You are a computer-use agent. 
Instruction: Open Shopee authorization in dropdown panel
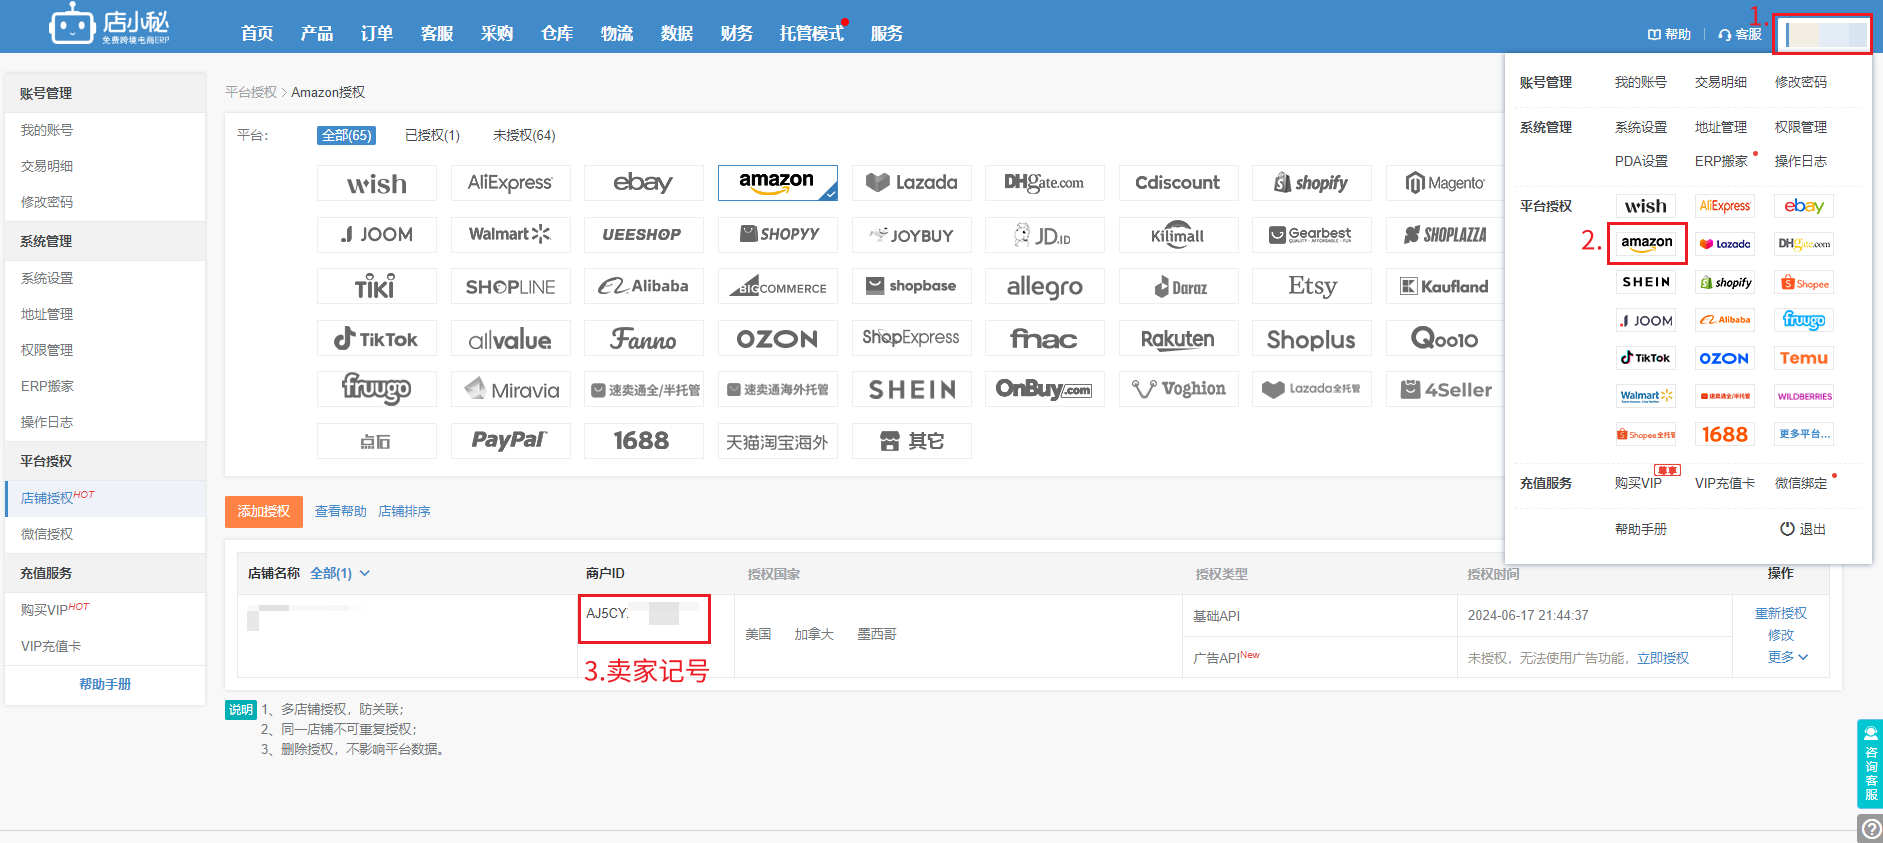tap(1804, 283)
